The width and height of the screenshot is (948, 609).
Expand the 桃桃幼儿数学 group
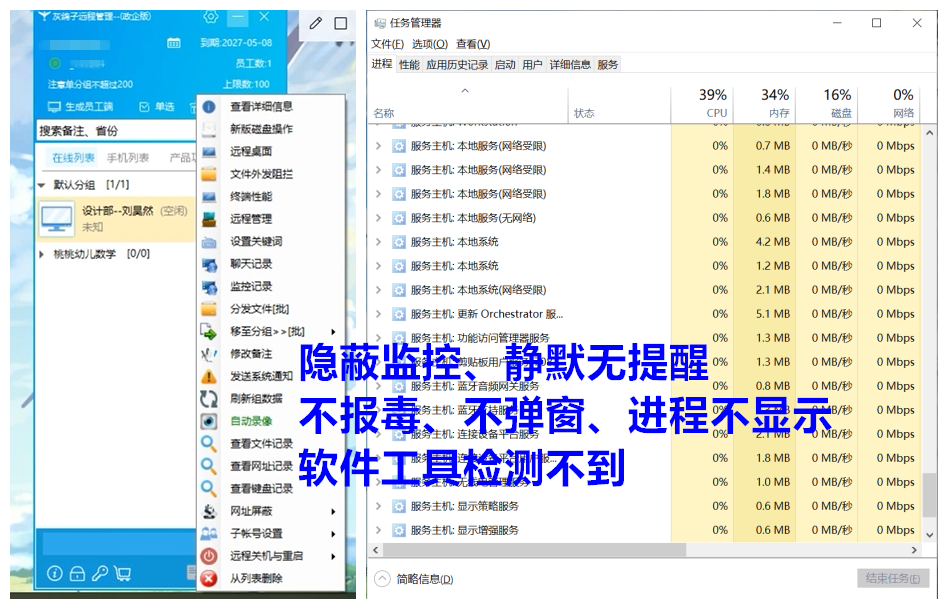coord(42,254)
